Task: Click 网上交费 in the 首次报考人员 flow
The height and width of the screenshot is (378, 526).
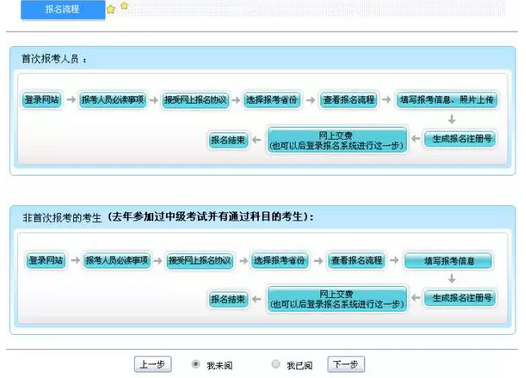Action: (x=337, y=140)
